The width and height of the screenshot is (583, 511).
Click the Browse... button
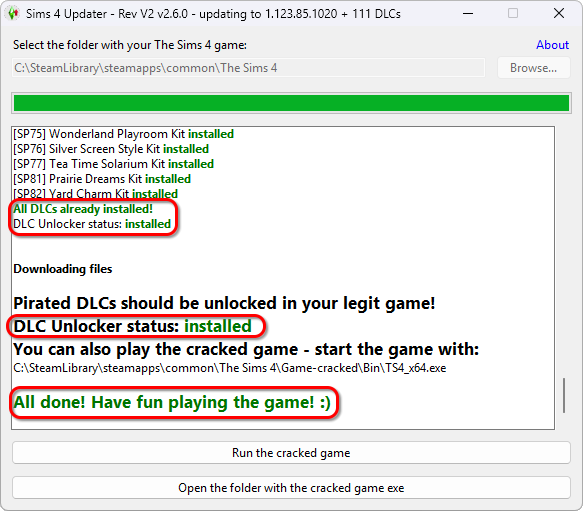coord(534,68)
